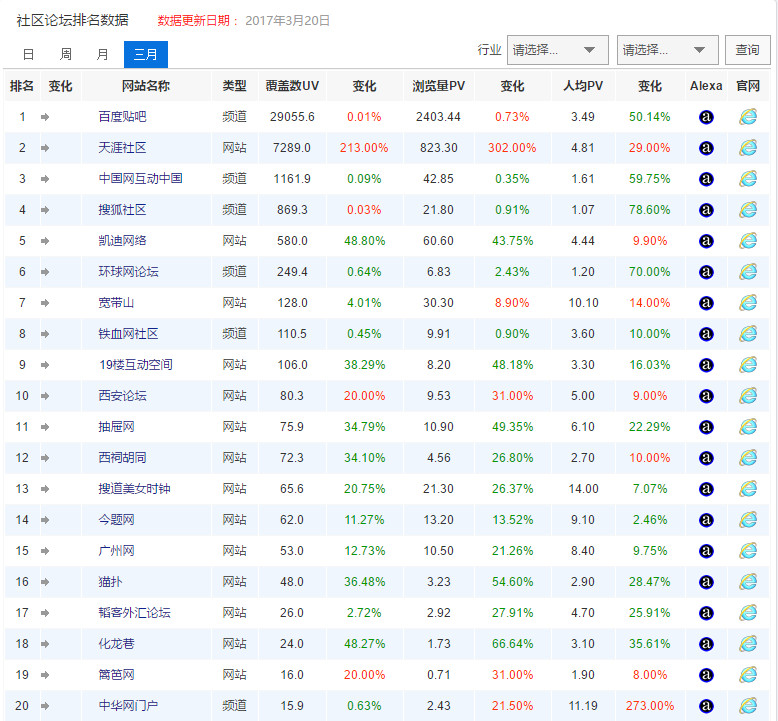Open the first 行业 请选择 dropdown
Image resolution: width=778 pixels, height=721 pixels.
[558, 50]
